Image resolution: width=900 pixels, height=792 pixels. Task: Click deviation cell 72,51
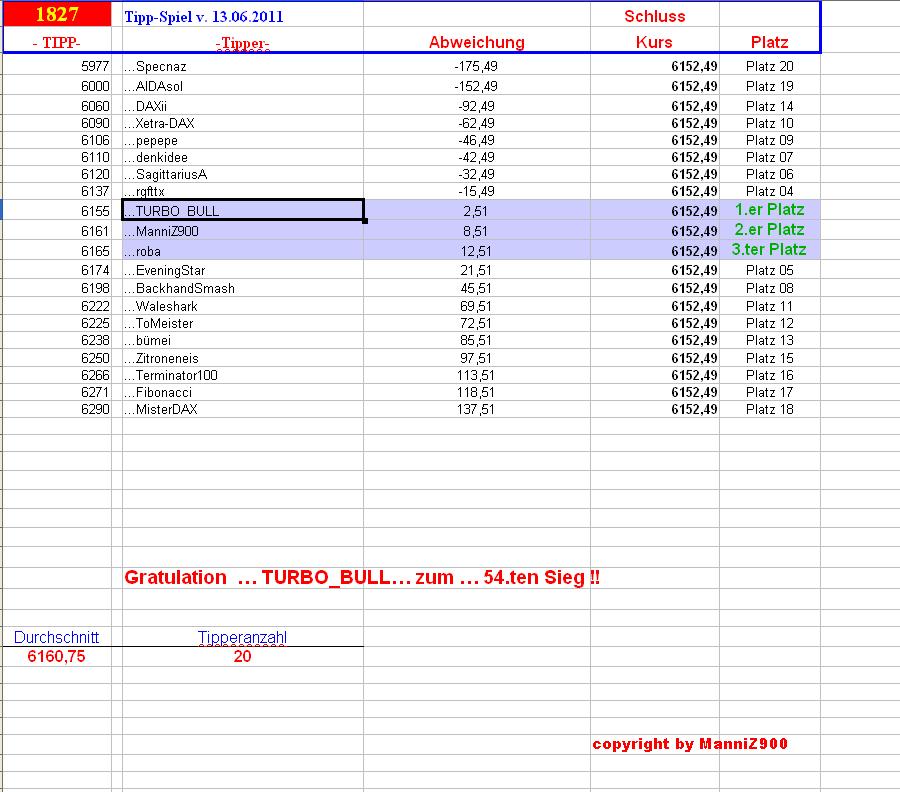(476, 323)
